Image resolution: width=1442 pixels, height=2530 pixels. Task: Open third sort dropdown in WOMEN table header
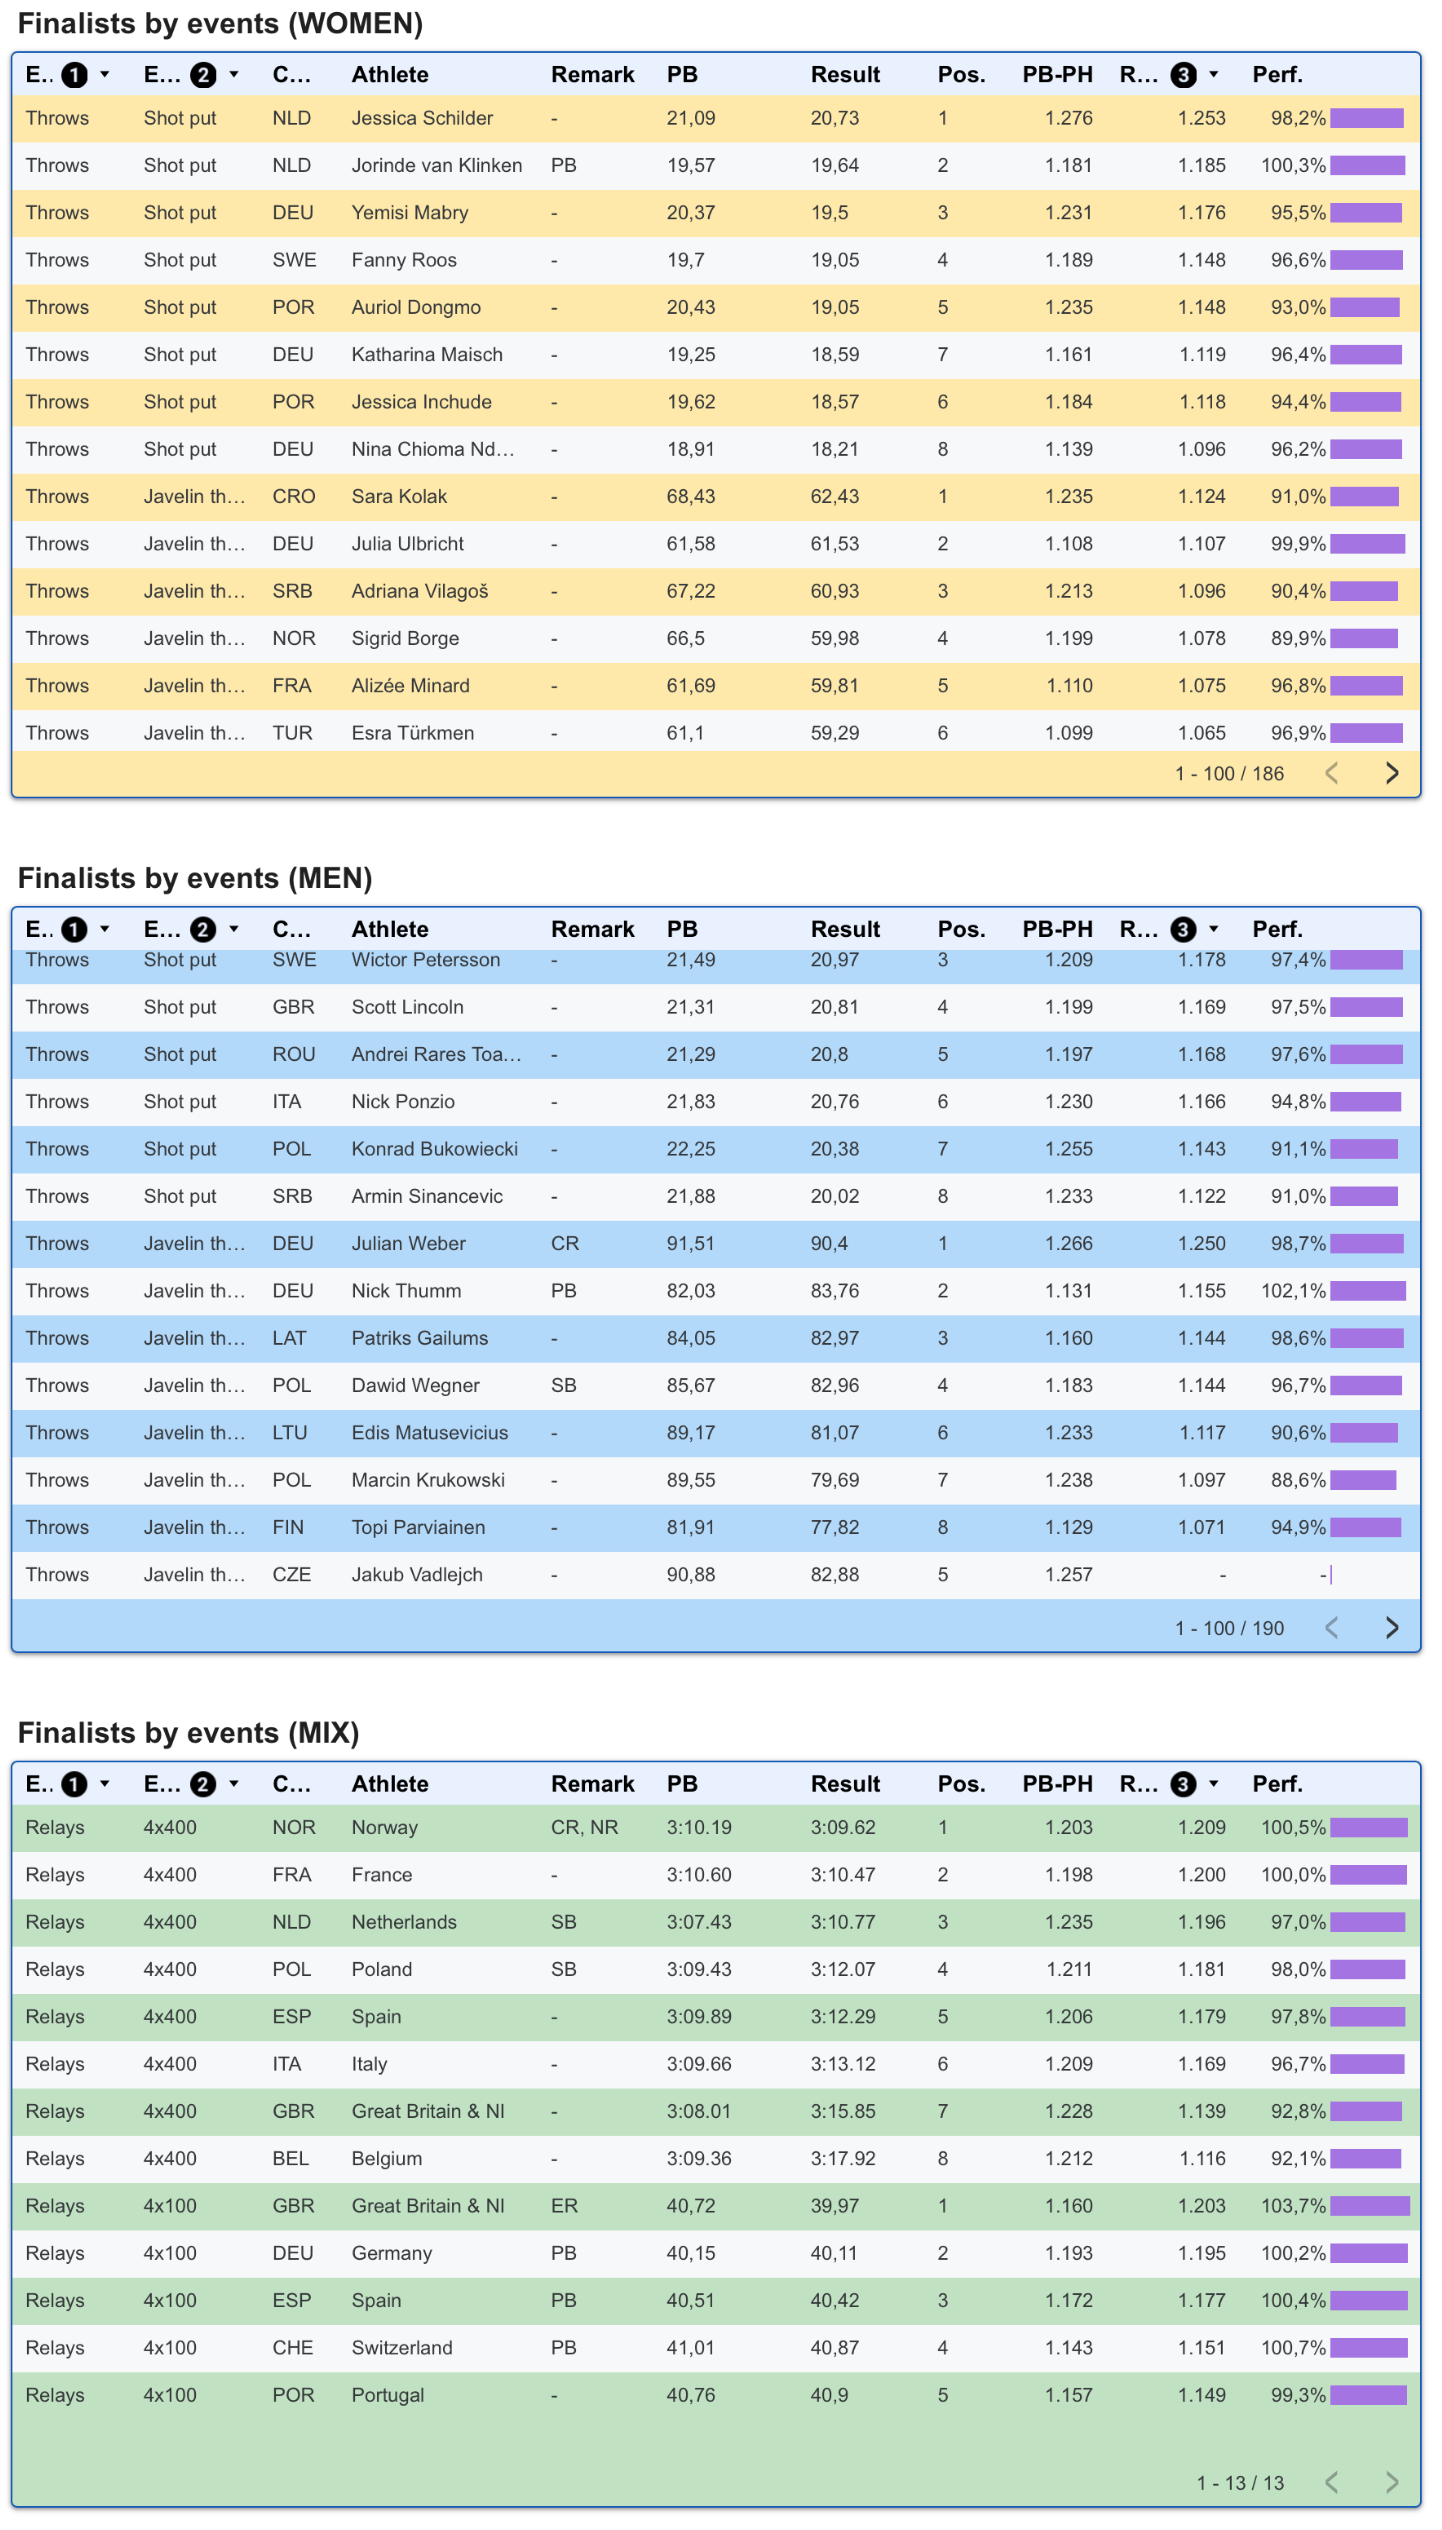(1214, 75)
